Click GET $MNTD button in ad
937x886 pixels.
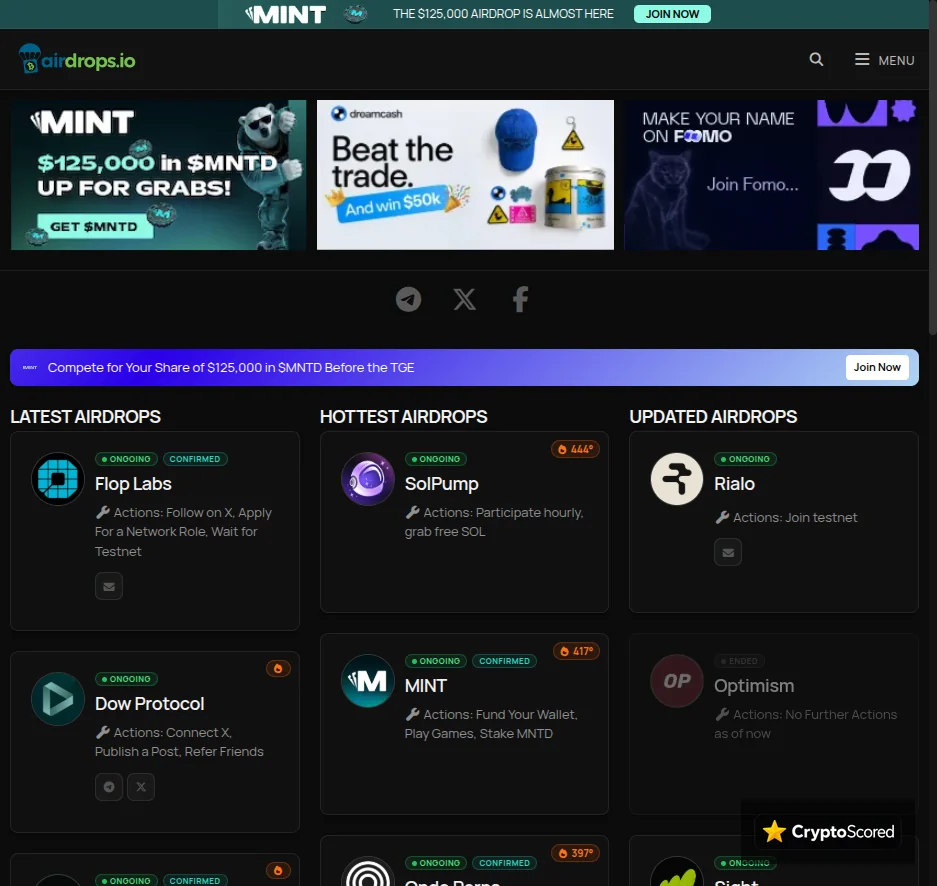coord(94,226)
